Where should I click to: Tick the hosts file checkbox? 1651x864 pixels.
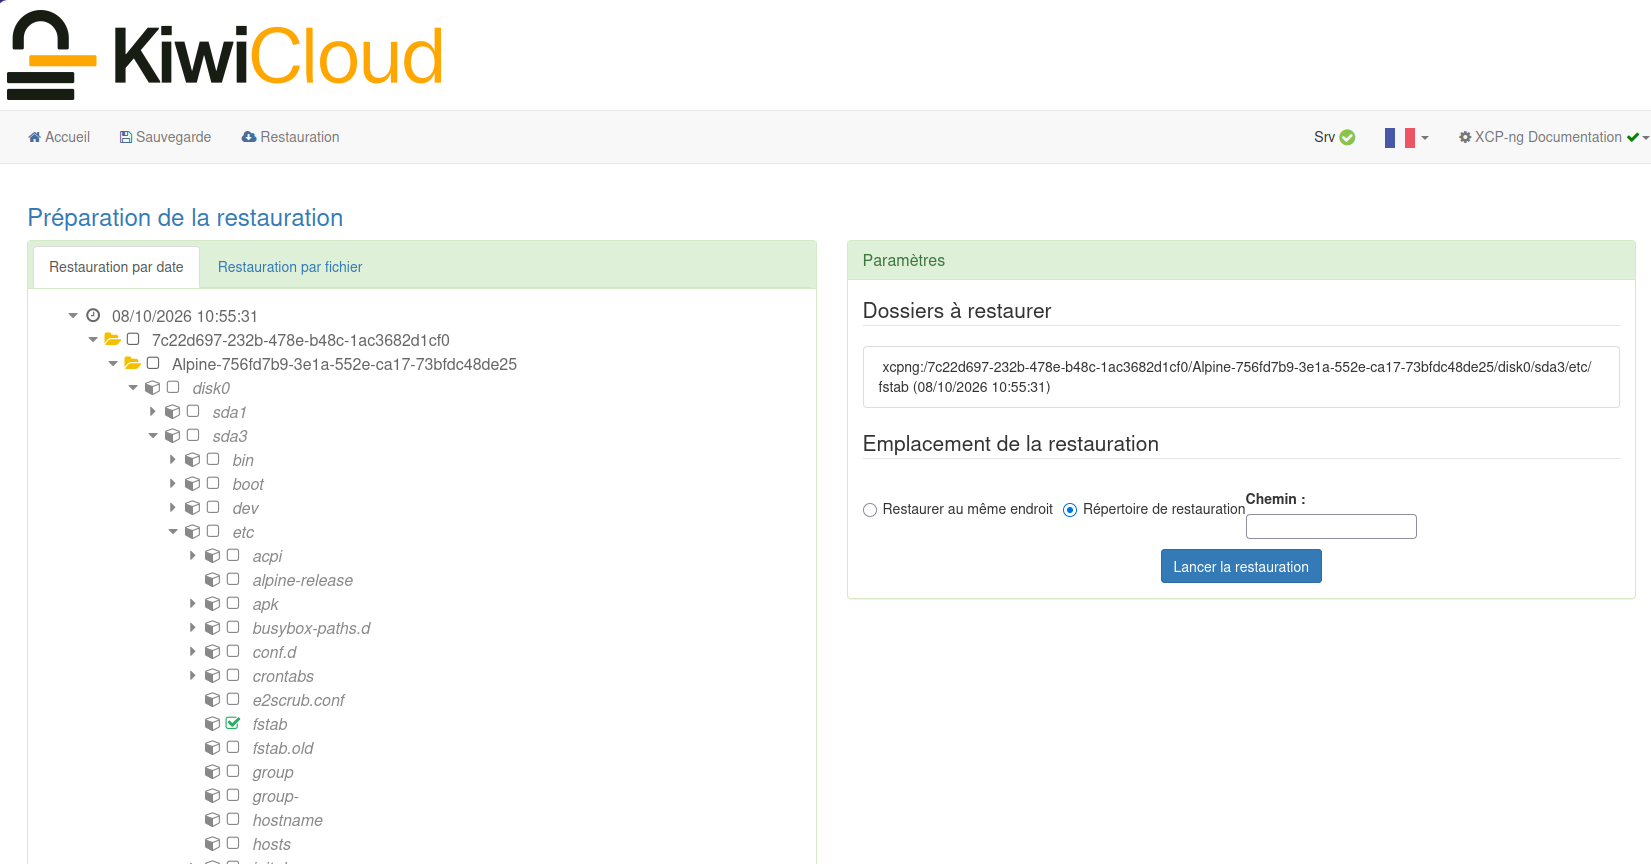[x=233, y=843]
